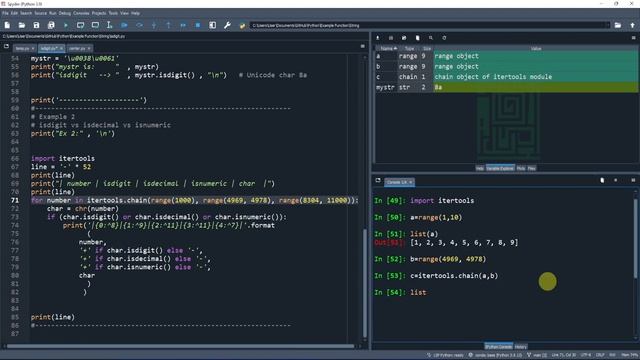Viewport: 640px width, 360px height.
Task: Start debugging the file icon
Action: click(x=124, y=25)
